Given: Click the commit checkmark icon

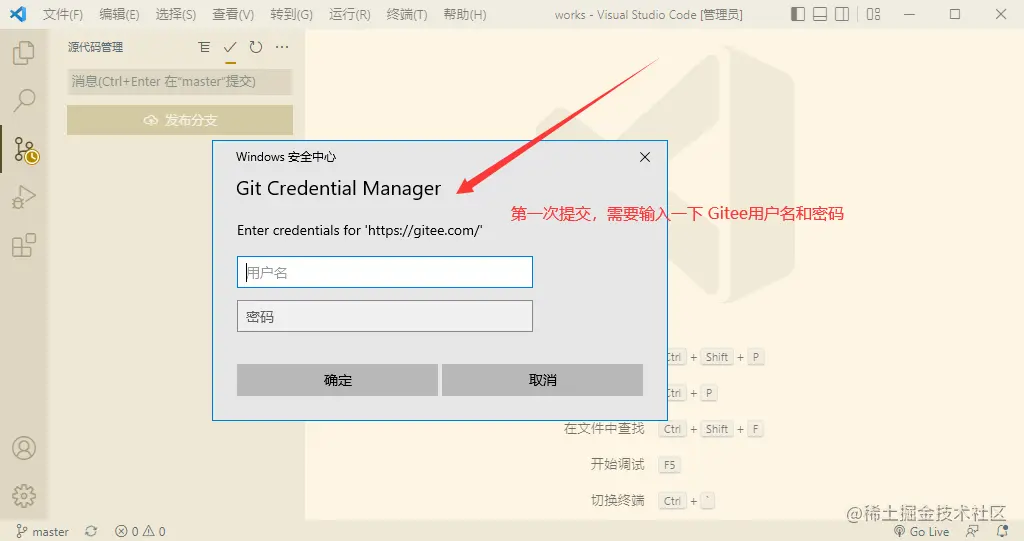Looking at the screenshot, I should click(x=230, y=47).
